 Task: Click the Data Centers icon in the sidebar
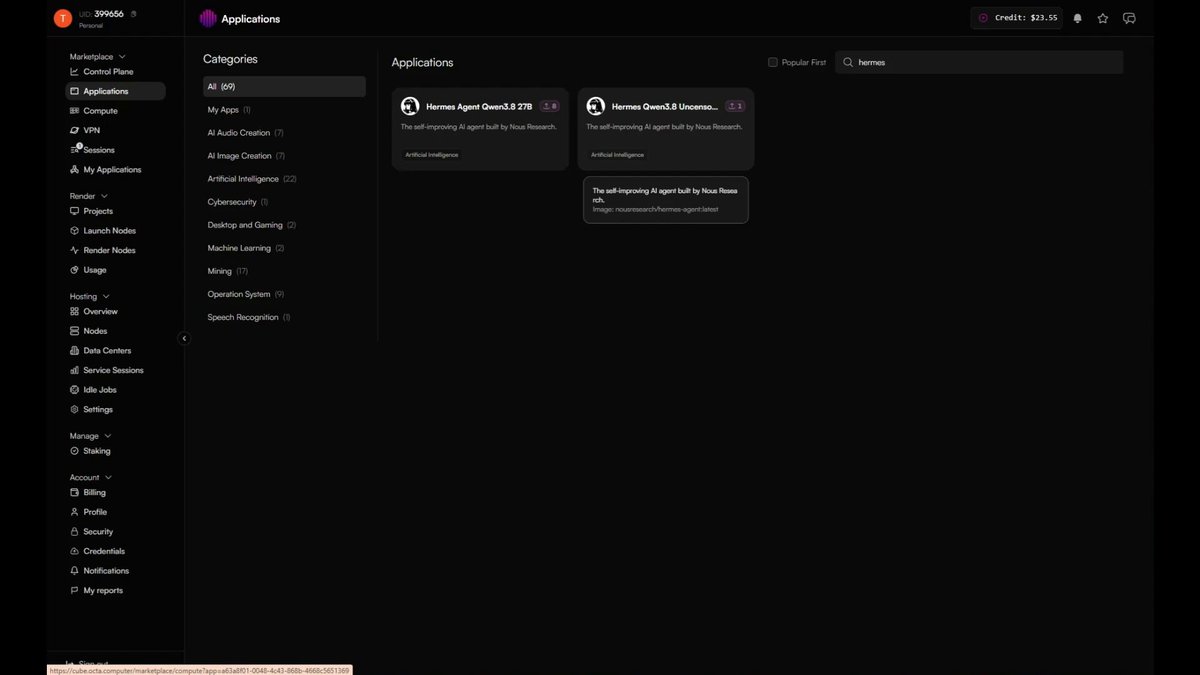coord(75,351)
